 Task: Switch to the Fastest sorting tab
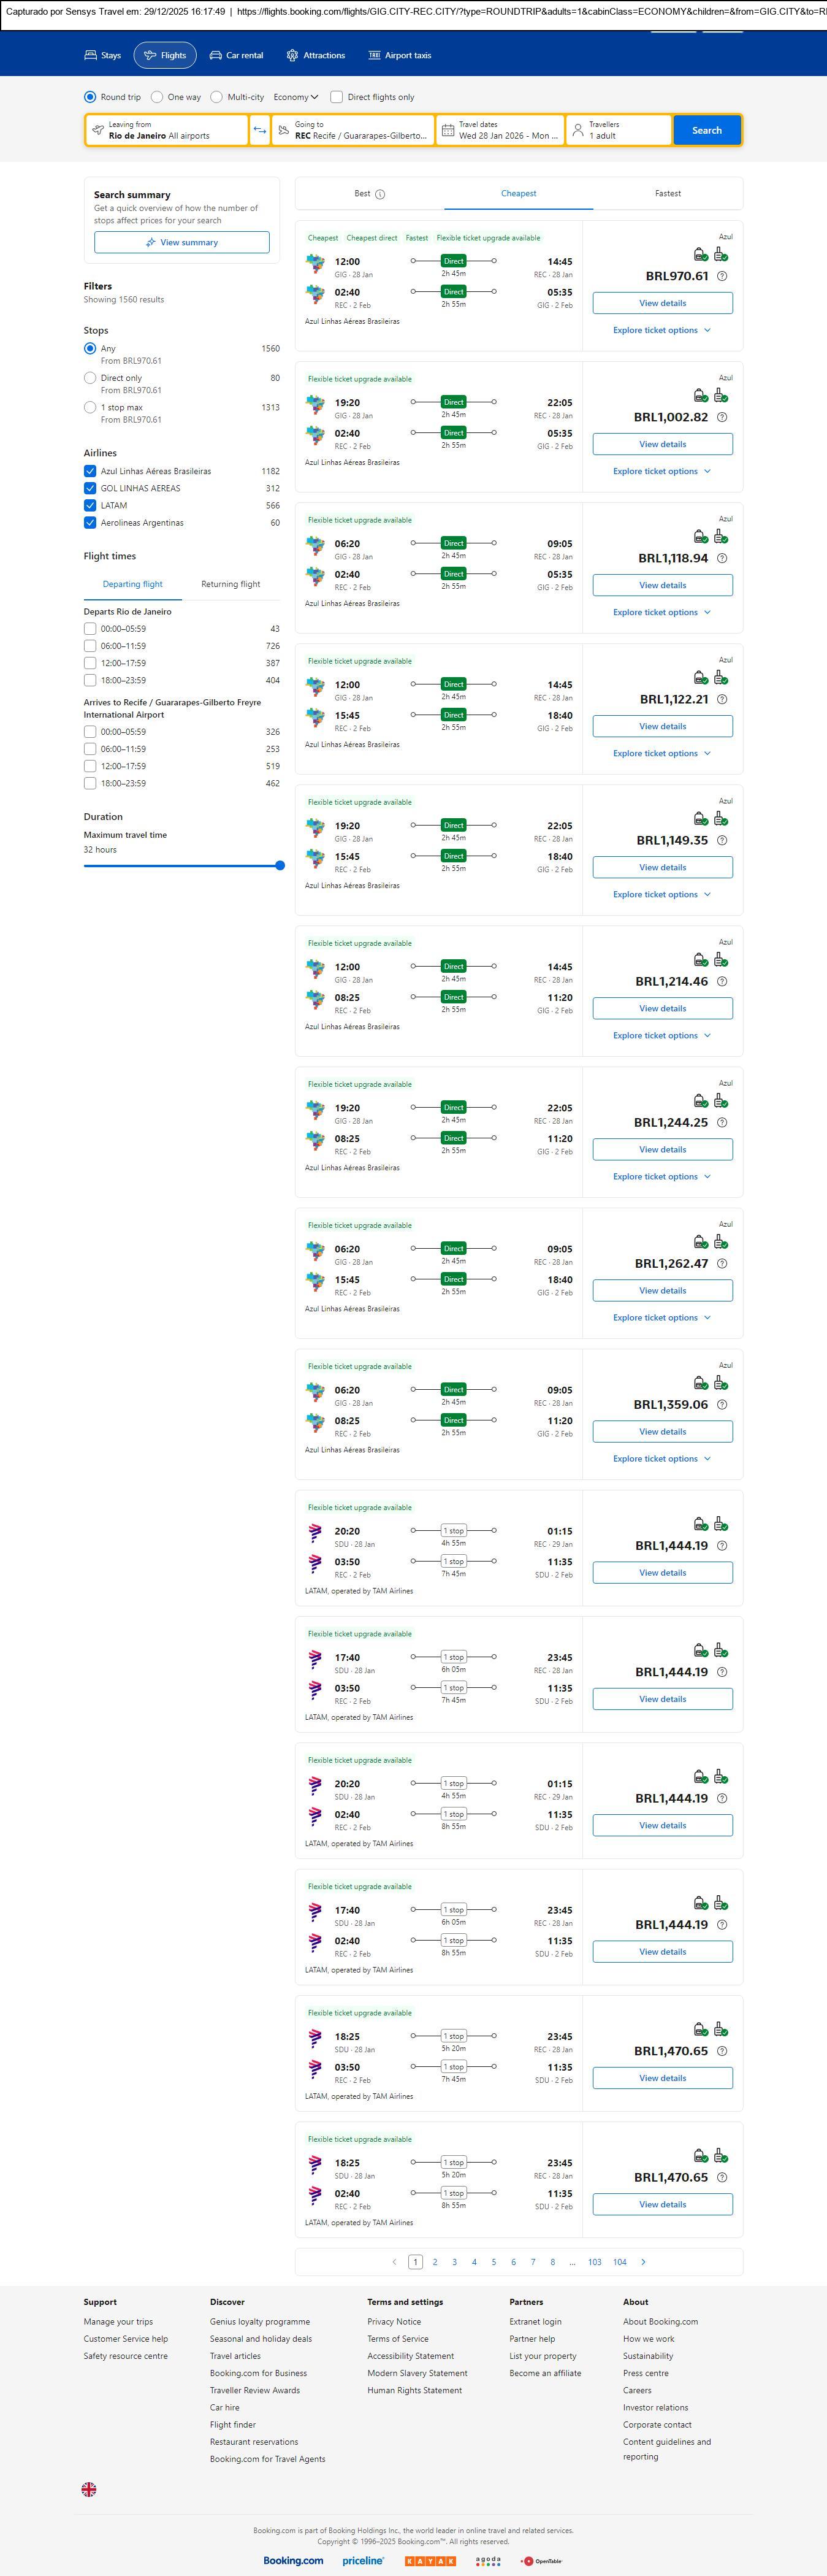(668, 193)
